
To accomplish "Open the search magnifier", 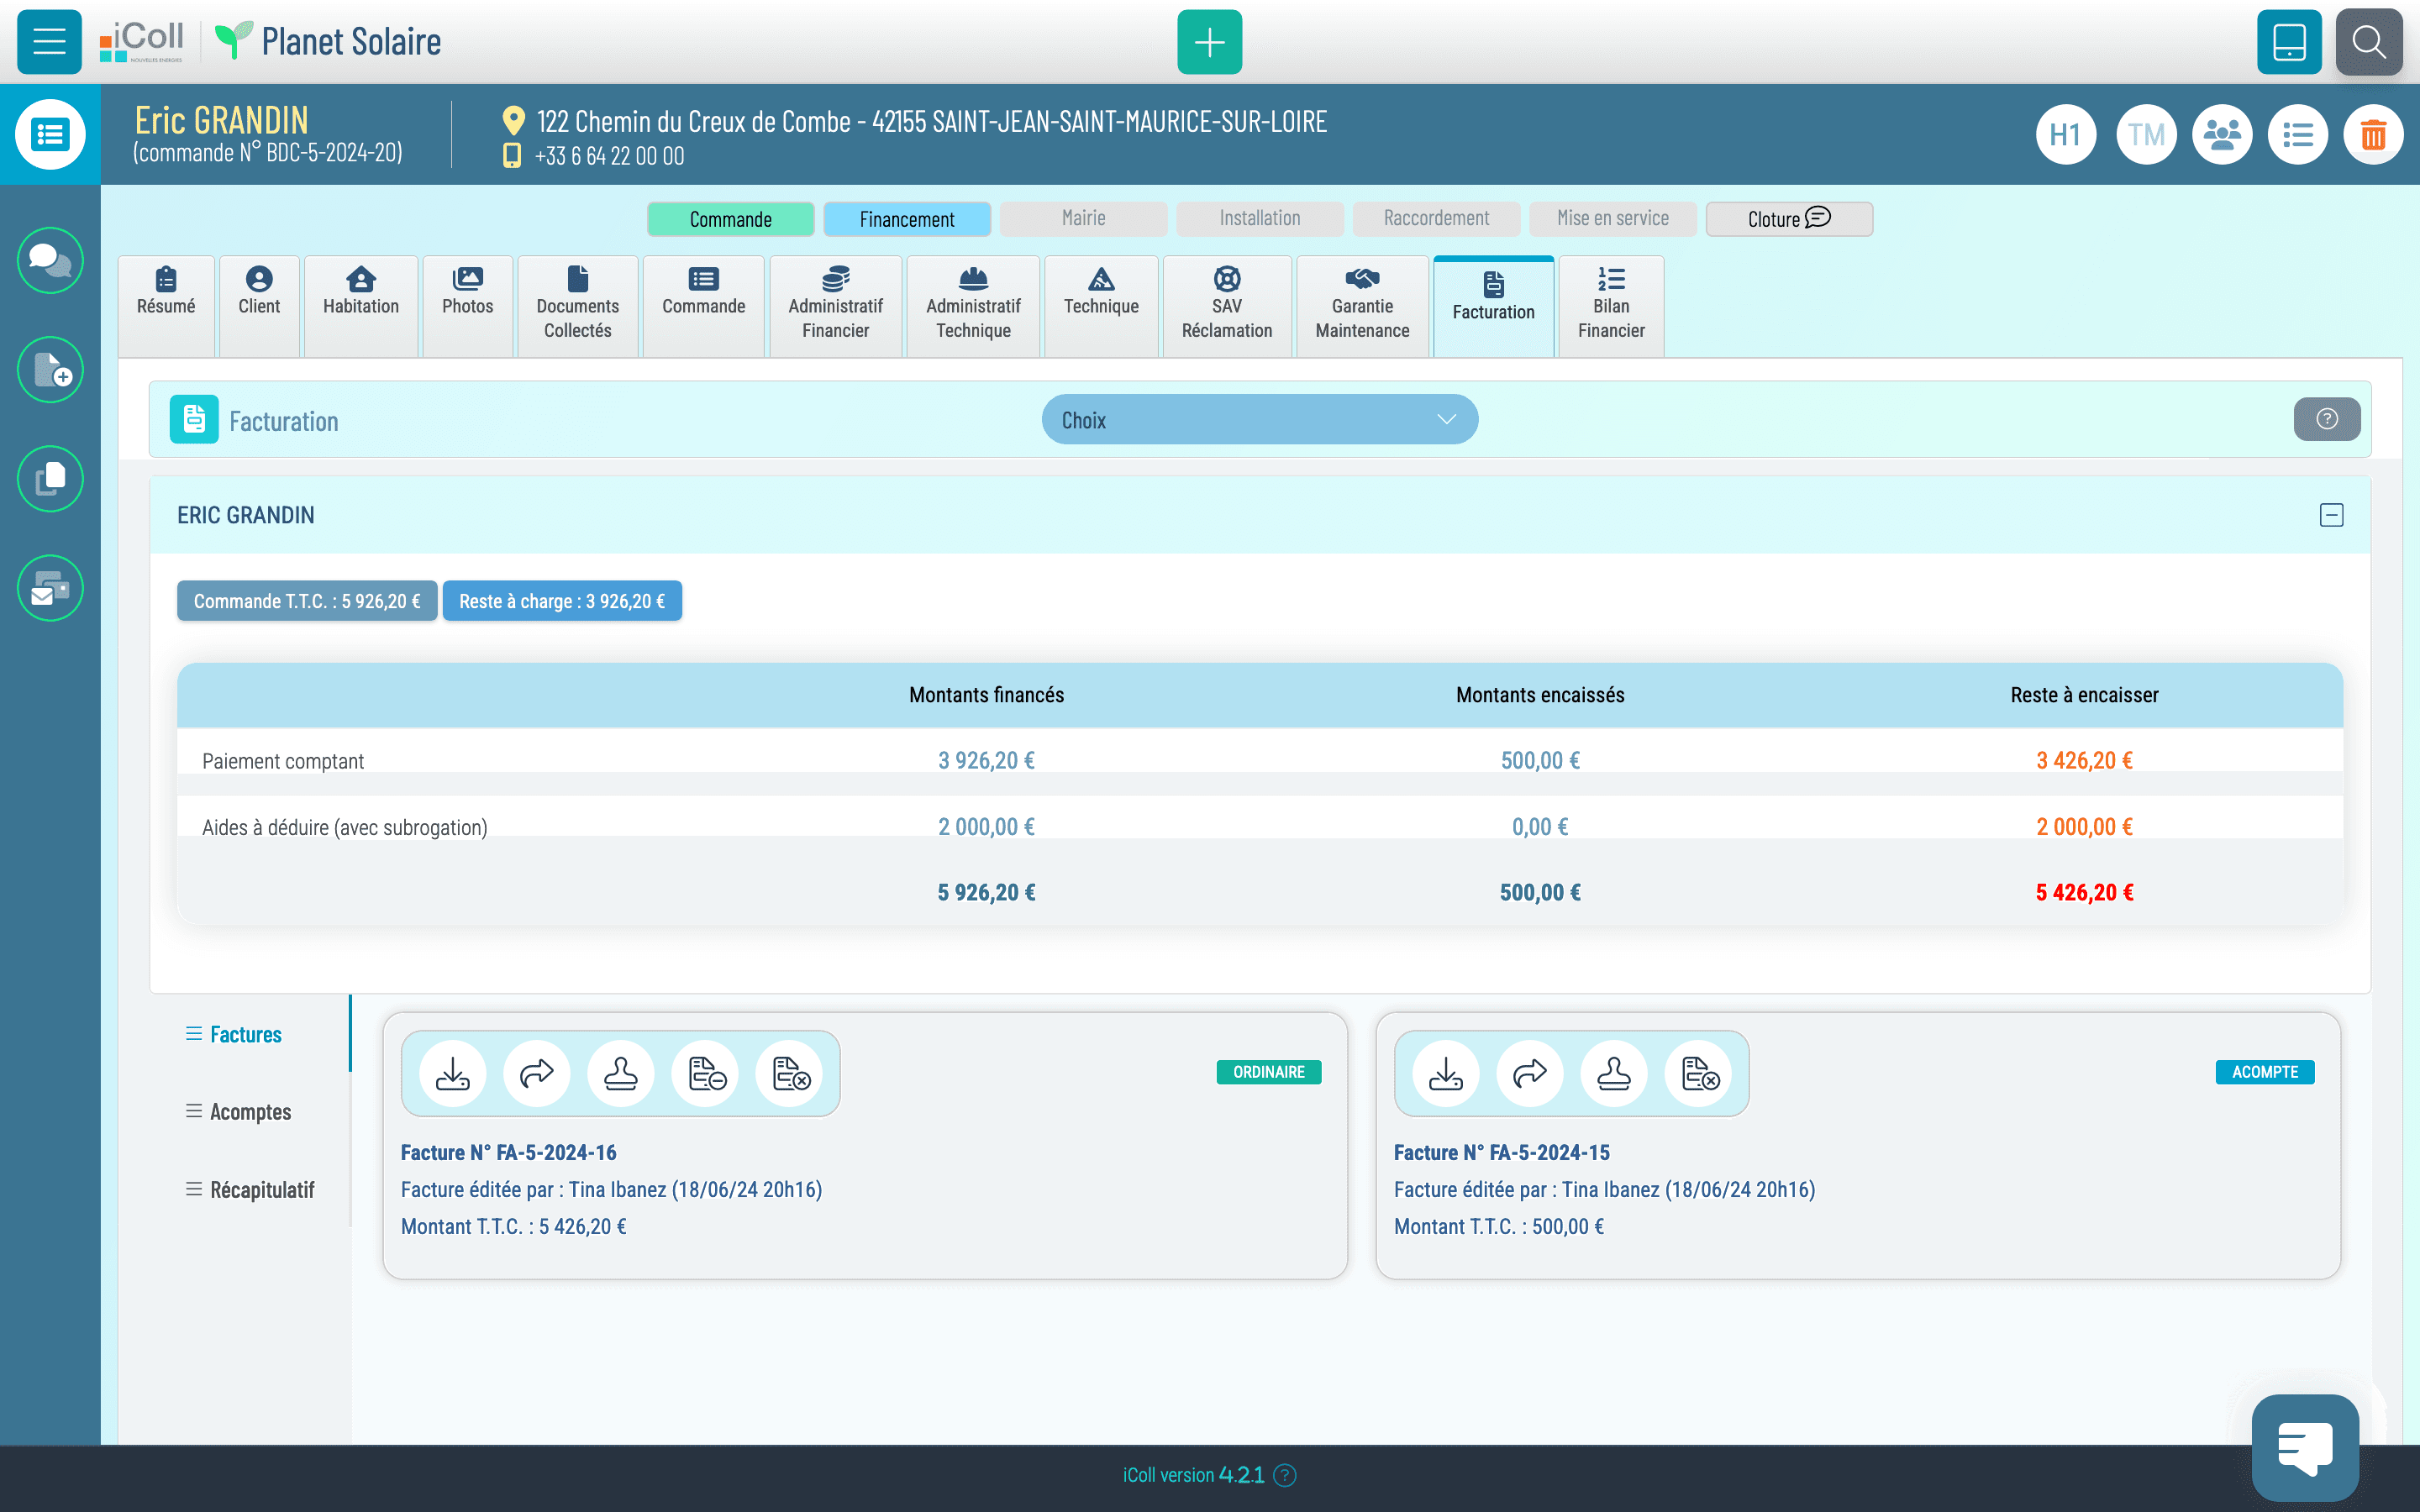I will tap(2369, 42).
